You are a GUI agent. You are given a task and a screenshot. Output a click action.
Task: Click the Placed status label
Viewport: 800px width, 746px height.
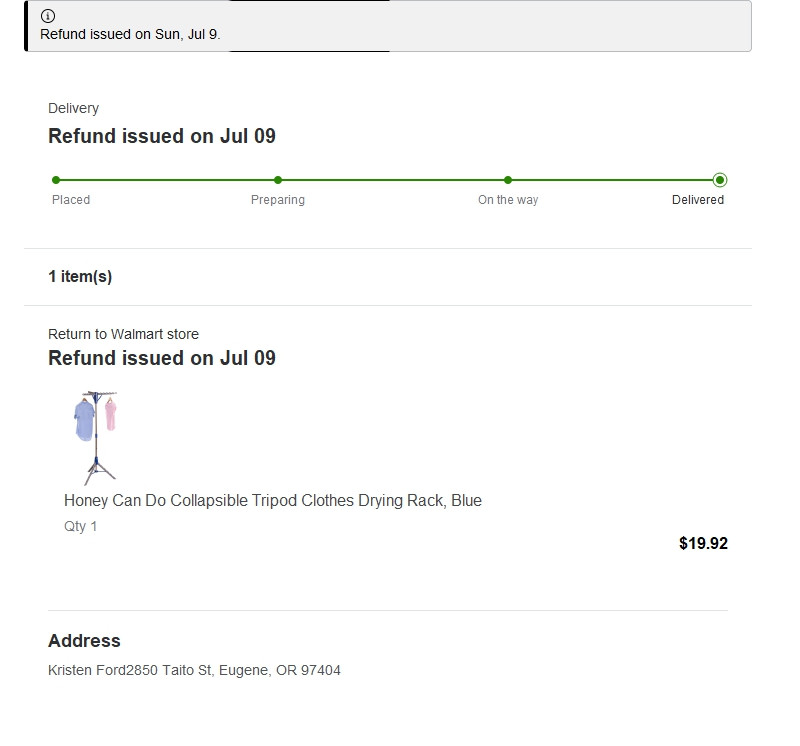pos(71,200)
